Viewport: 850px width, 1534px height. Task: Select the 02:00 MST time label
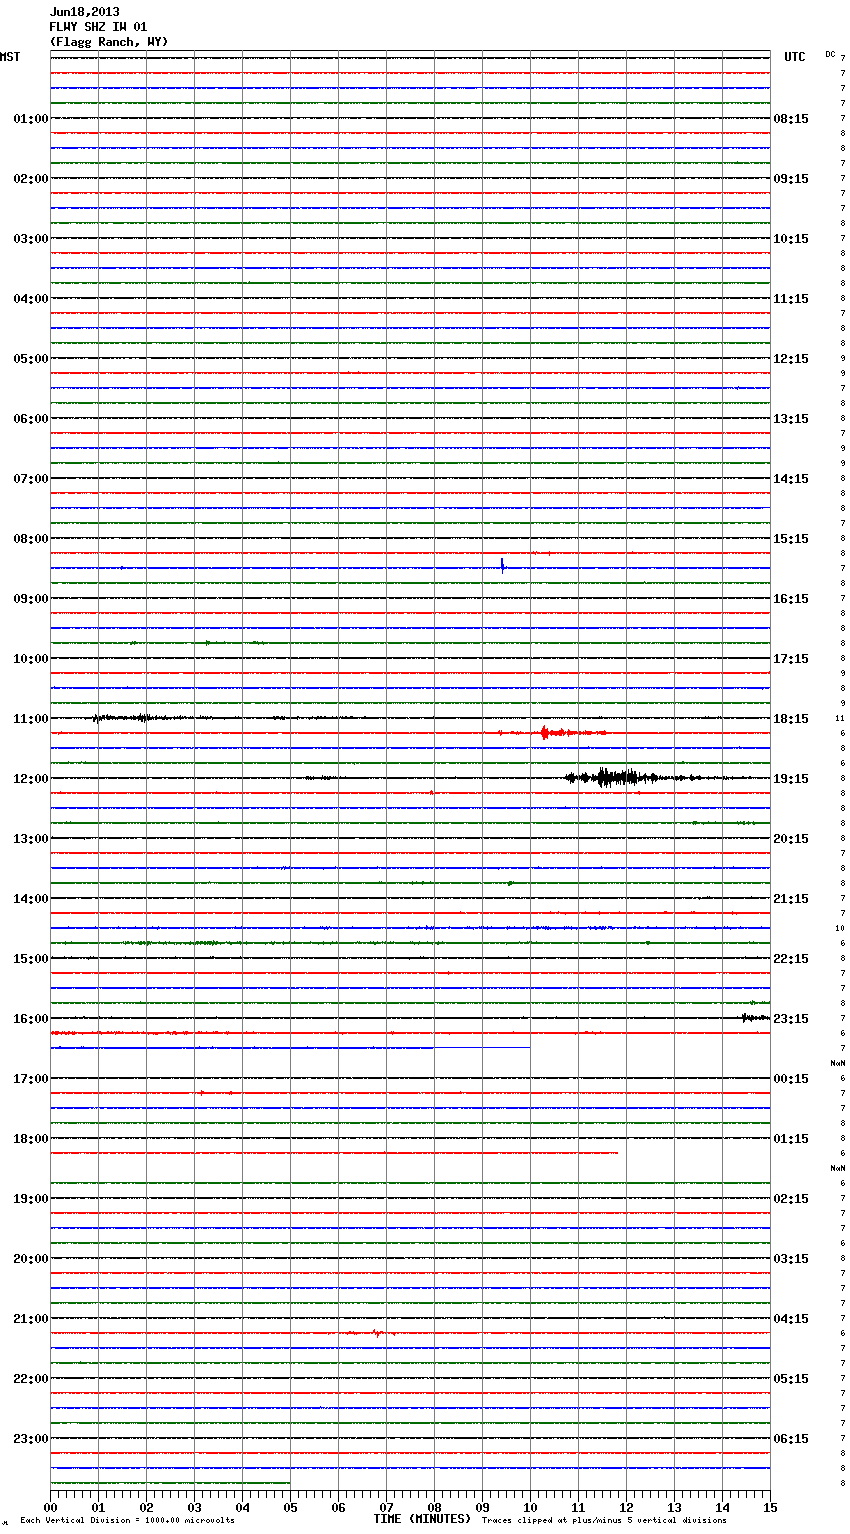pos(30,179)
